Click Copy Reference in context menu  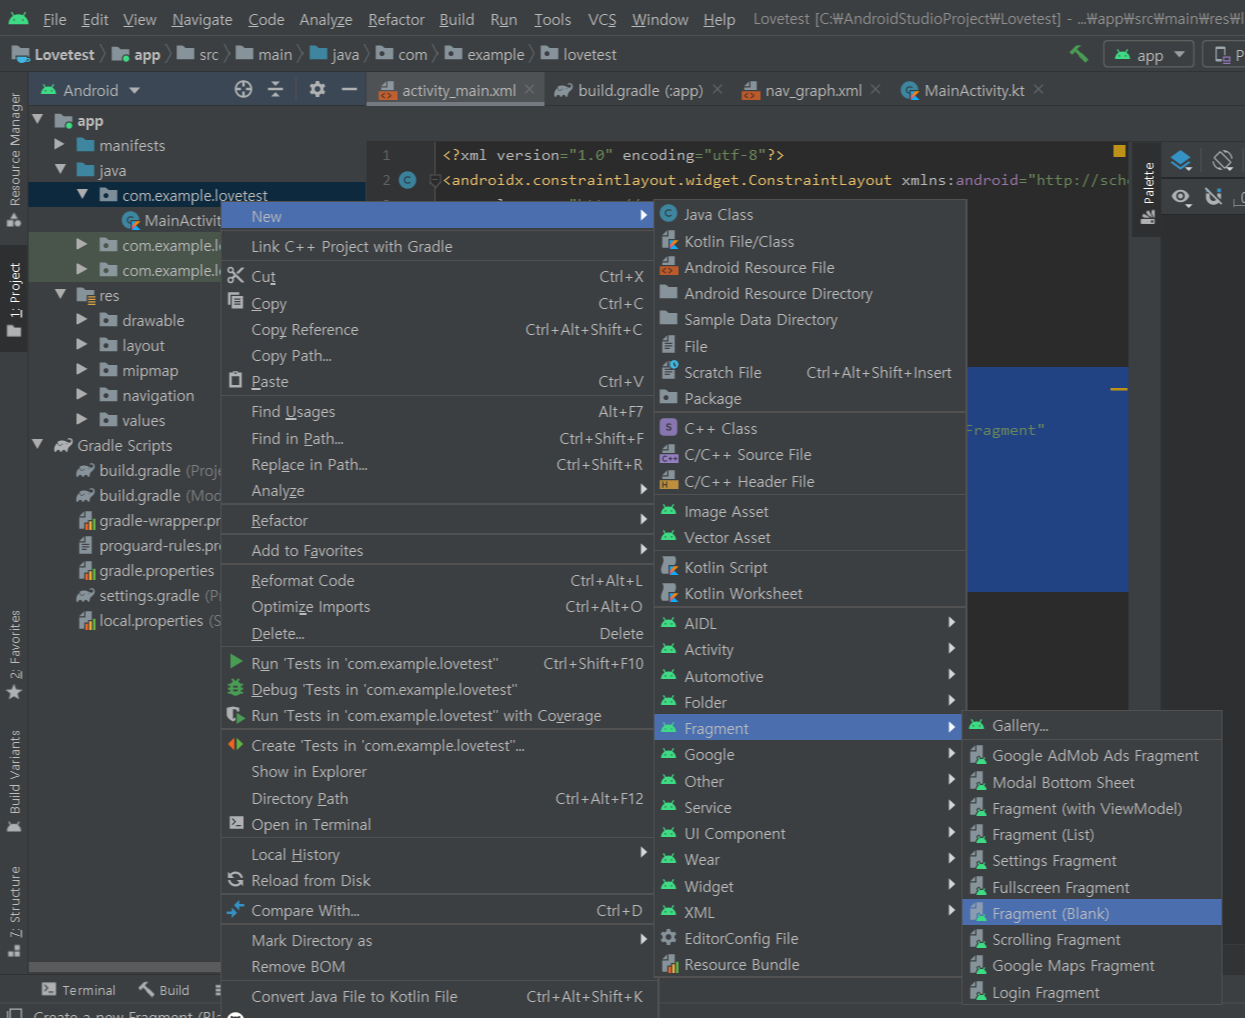[436, 329]
